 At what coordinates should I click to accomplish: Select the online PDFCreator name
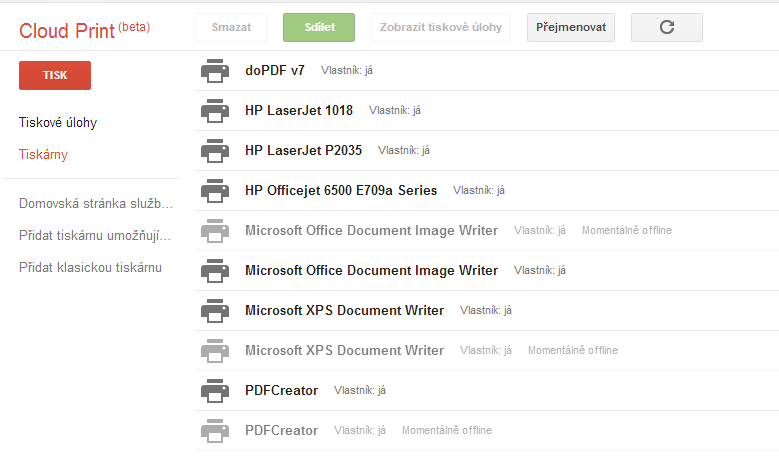[281, 390]
